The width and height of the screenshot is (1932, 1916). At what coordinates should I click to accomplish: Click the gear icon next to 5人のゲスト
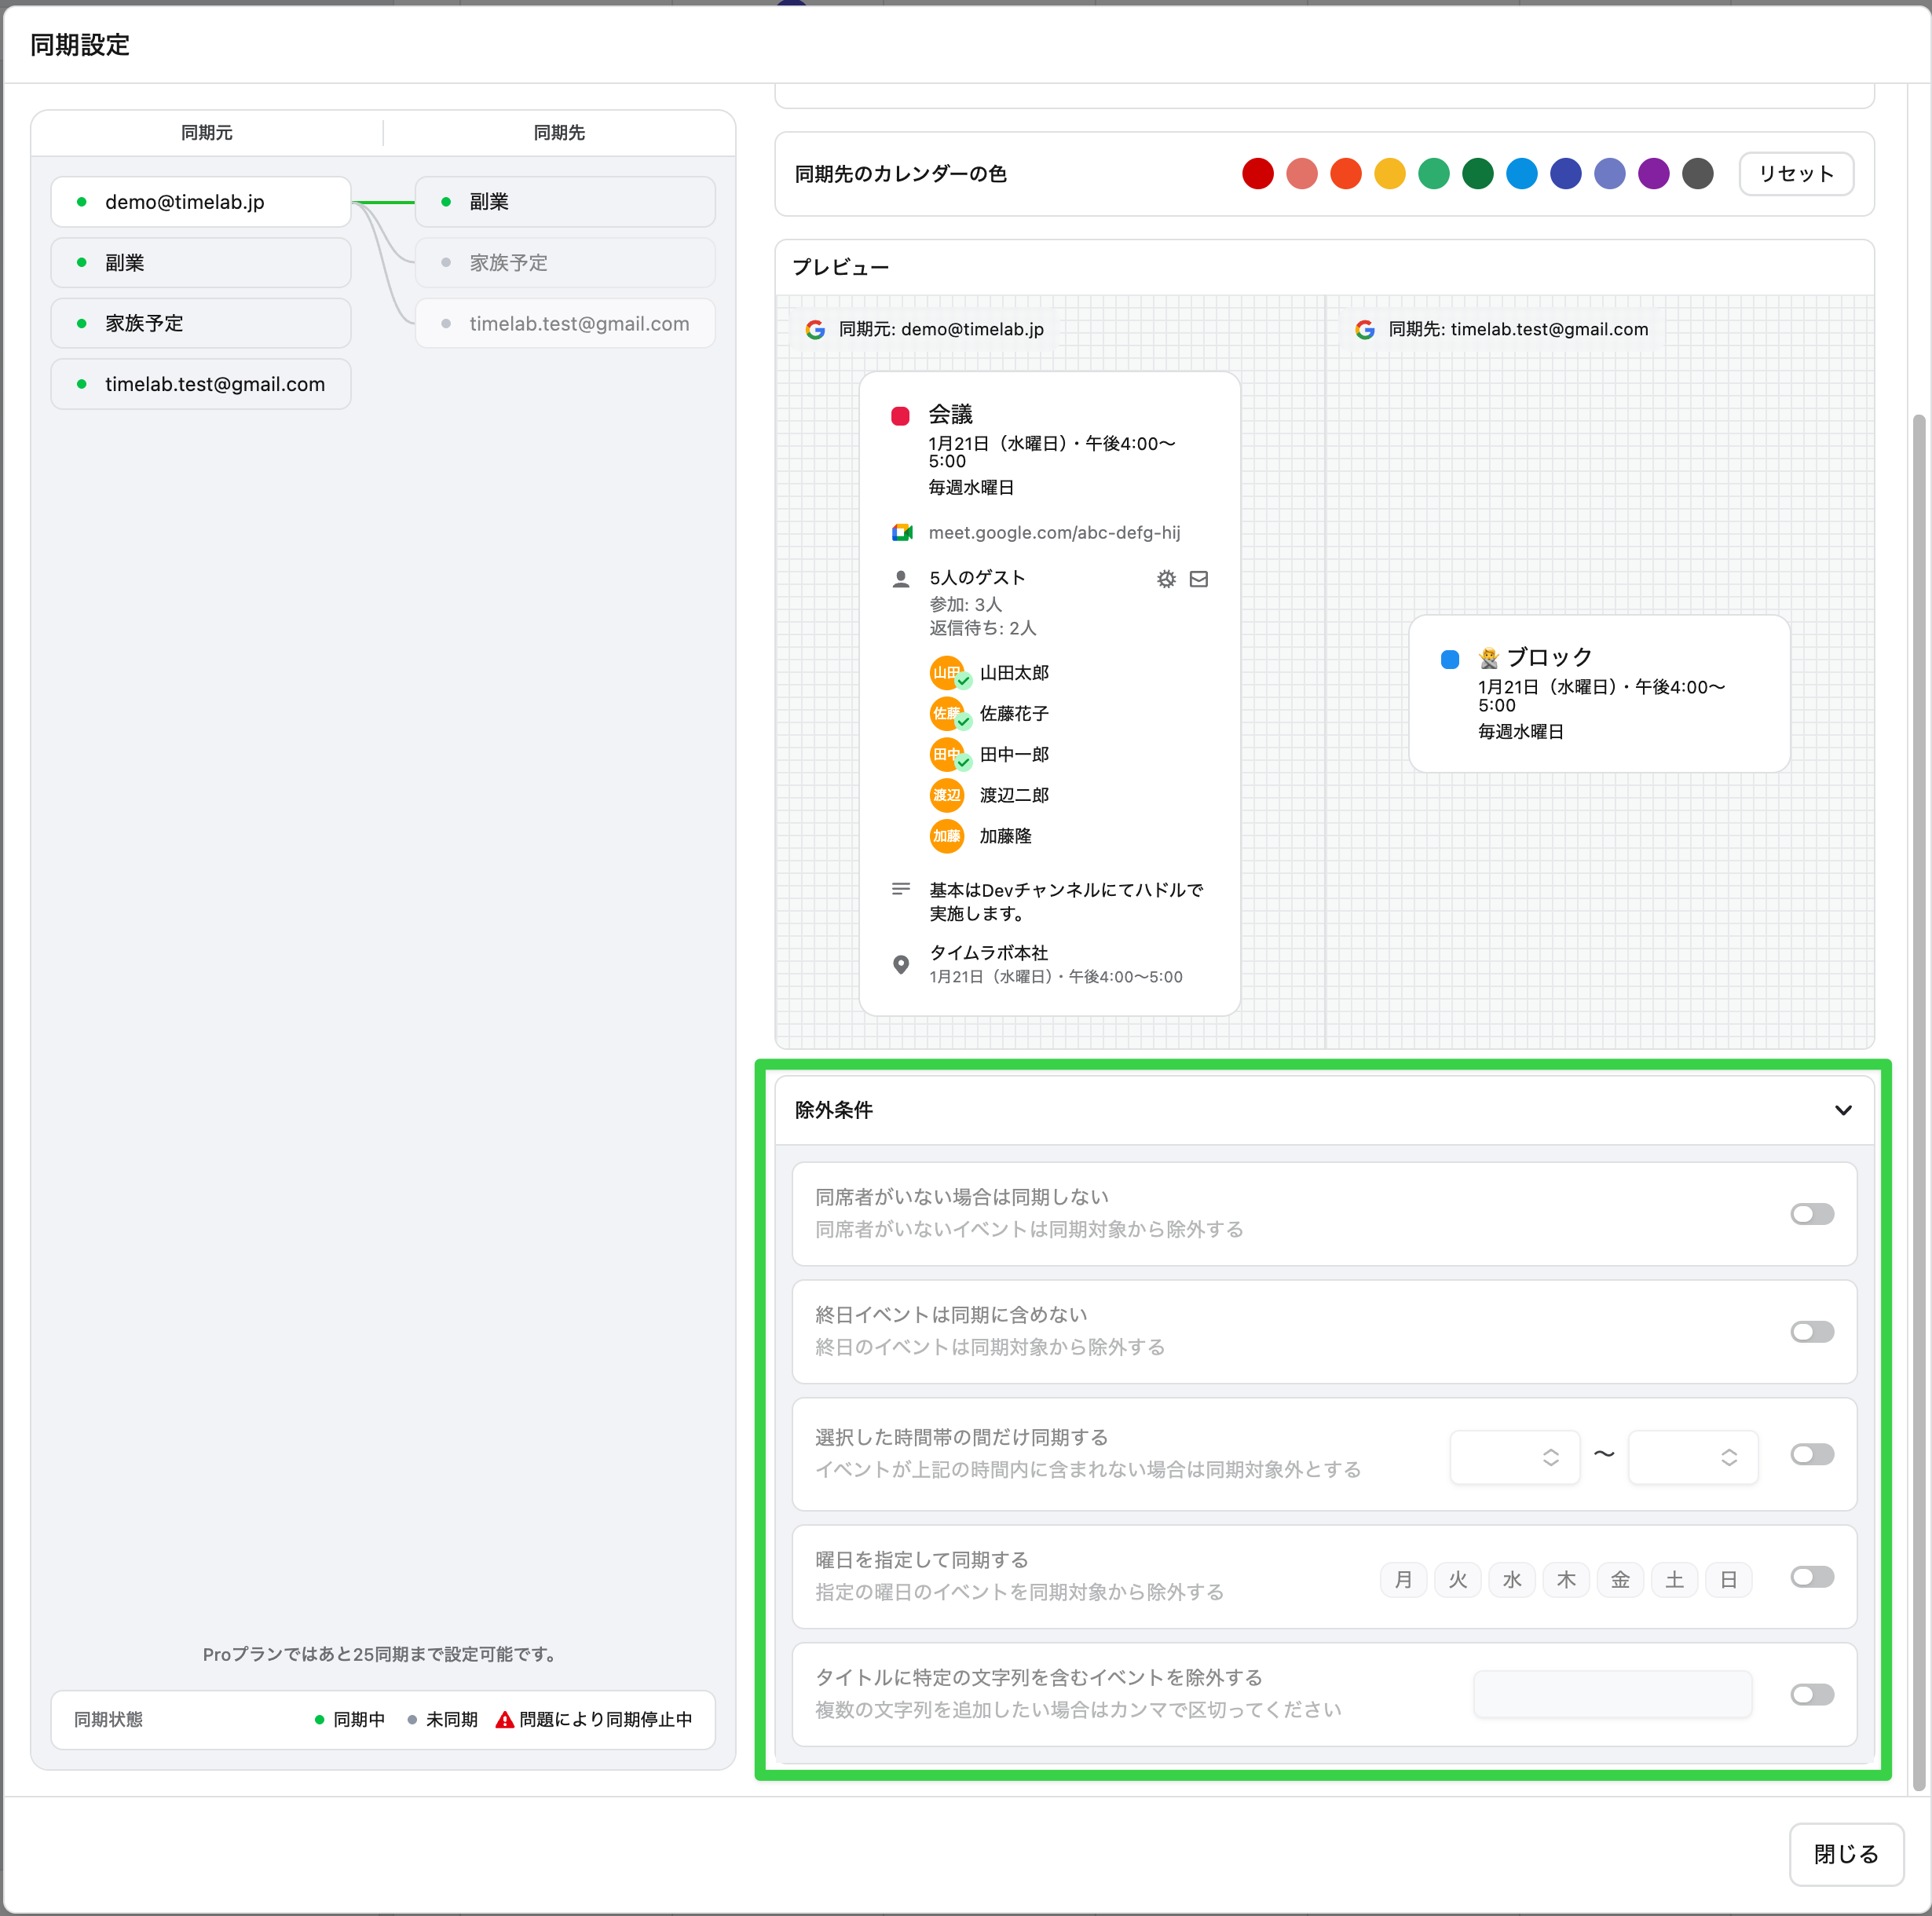point(1166,579)
